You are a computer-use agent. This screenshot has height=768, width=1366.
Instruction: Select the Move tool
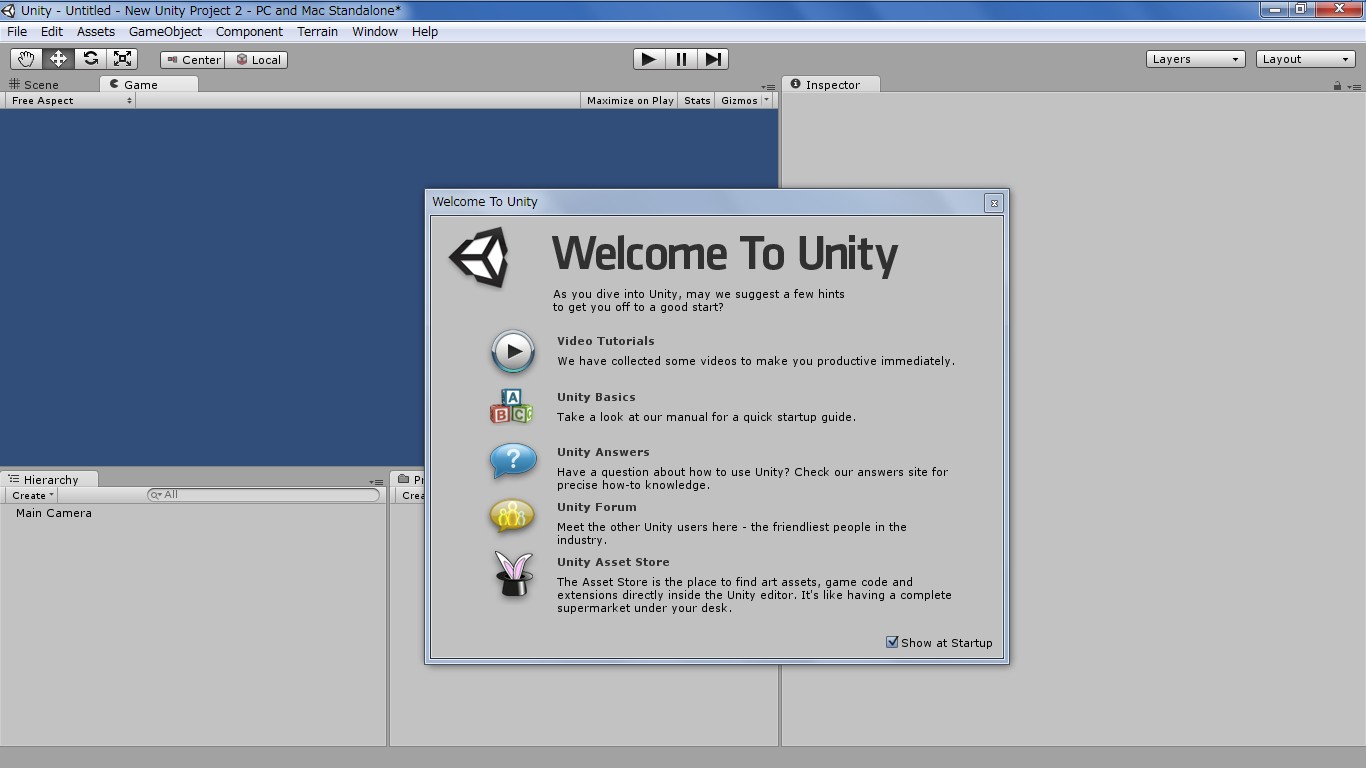(x=58, y=59)
